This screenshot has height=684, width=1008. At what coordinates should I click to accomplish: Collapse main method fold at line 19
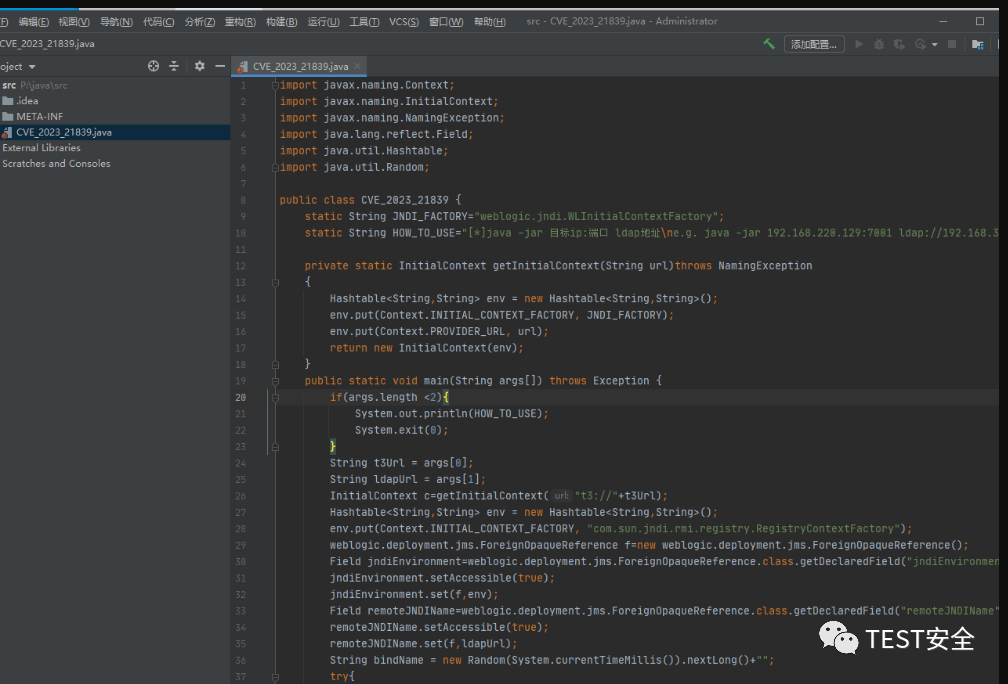(x=275, y=381)
